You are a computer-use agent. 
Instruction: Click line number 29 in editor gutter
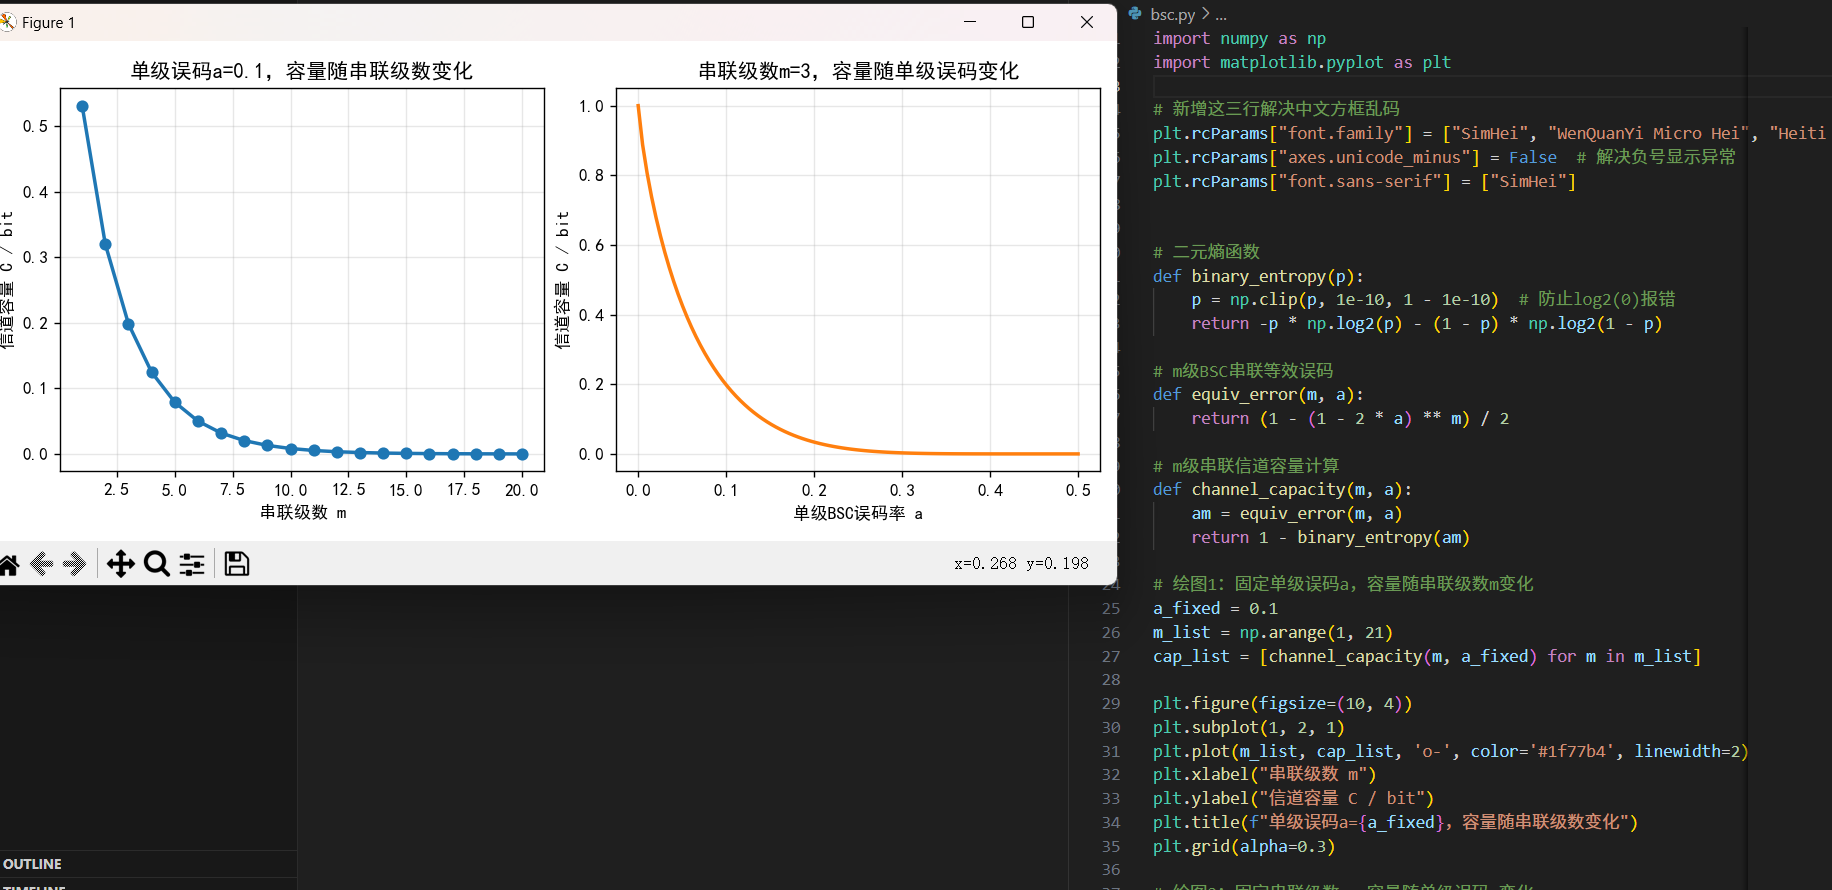[x=1111, y=703]
